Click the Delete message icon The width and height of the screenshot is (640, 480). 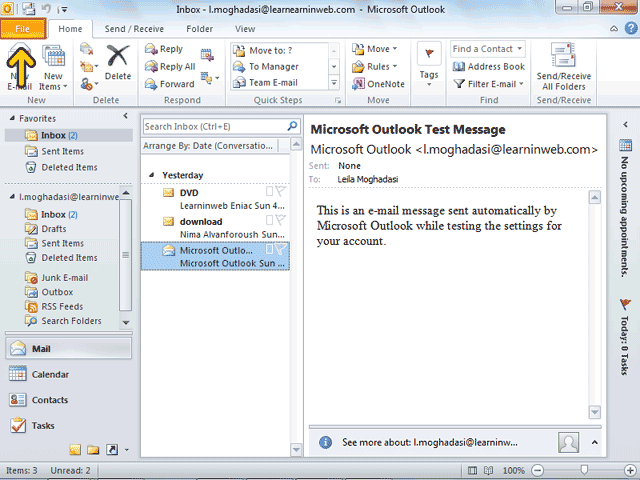(118, 62)
